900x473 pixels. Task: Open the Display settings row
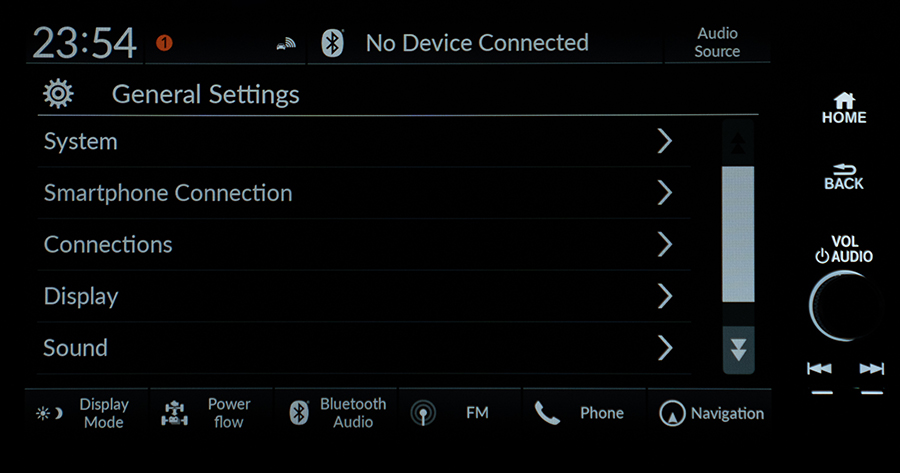pos(364,296)
